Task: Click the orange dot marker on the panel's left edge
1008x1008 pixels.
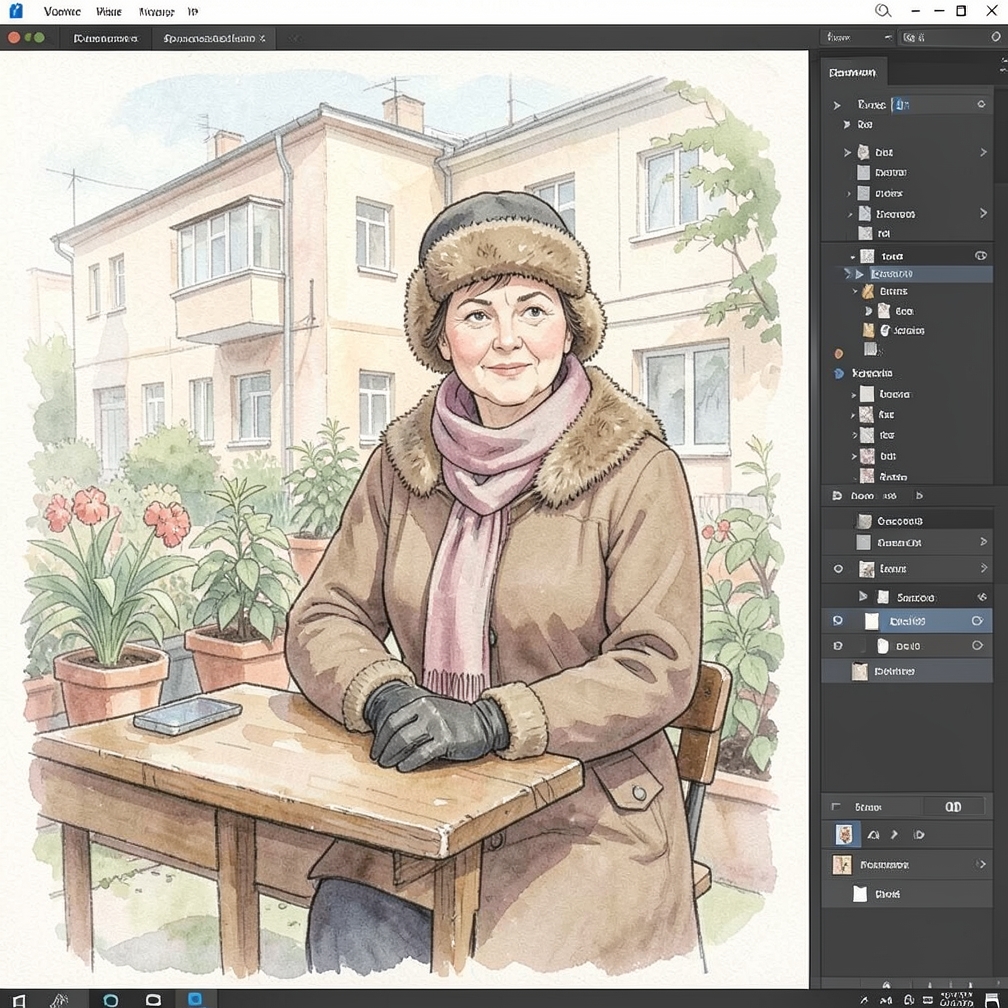Action: pyautogui.click(x=838, y=354)
